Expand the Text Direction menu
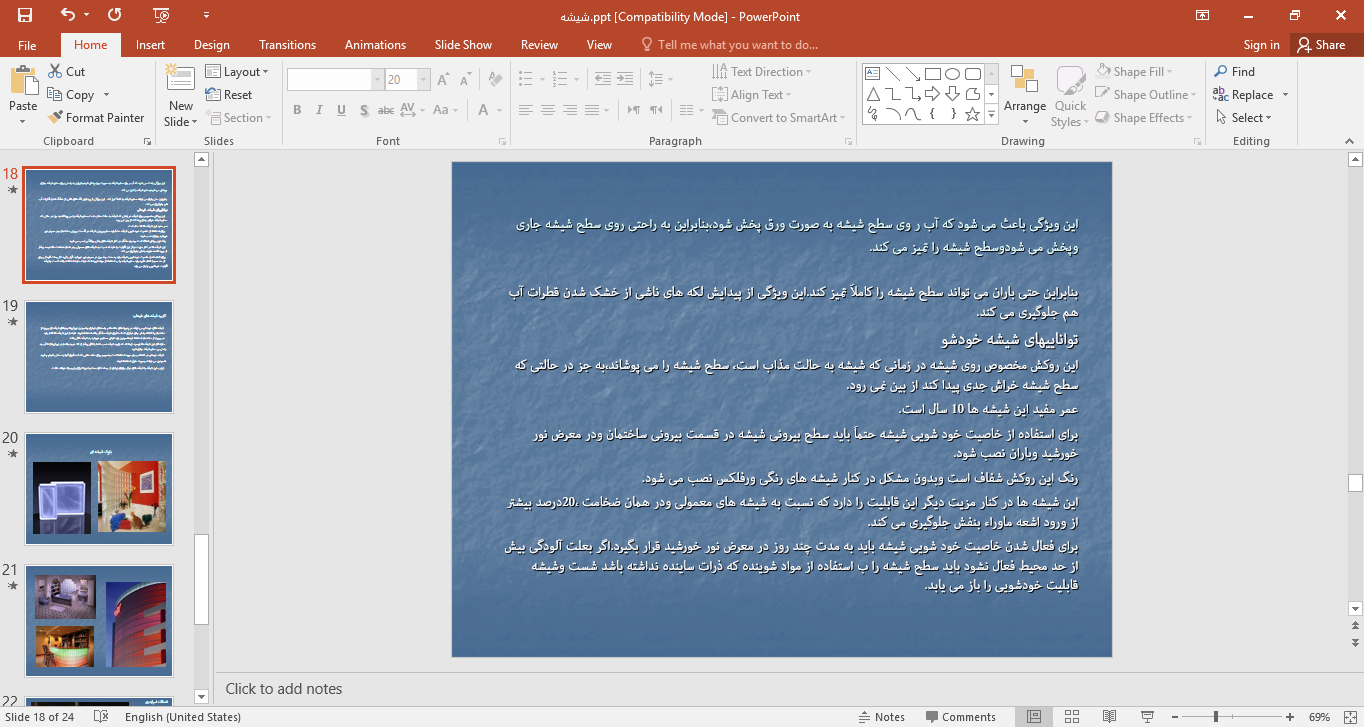Image resolution: width=1364 pixels, height=727 pixels. point(762,72)
